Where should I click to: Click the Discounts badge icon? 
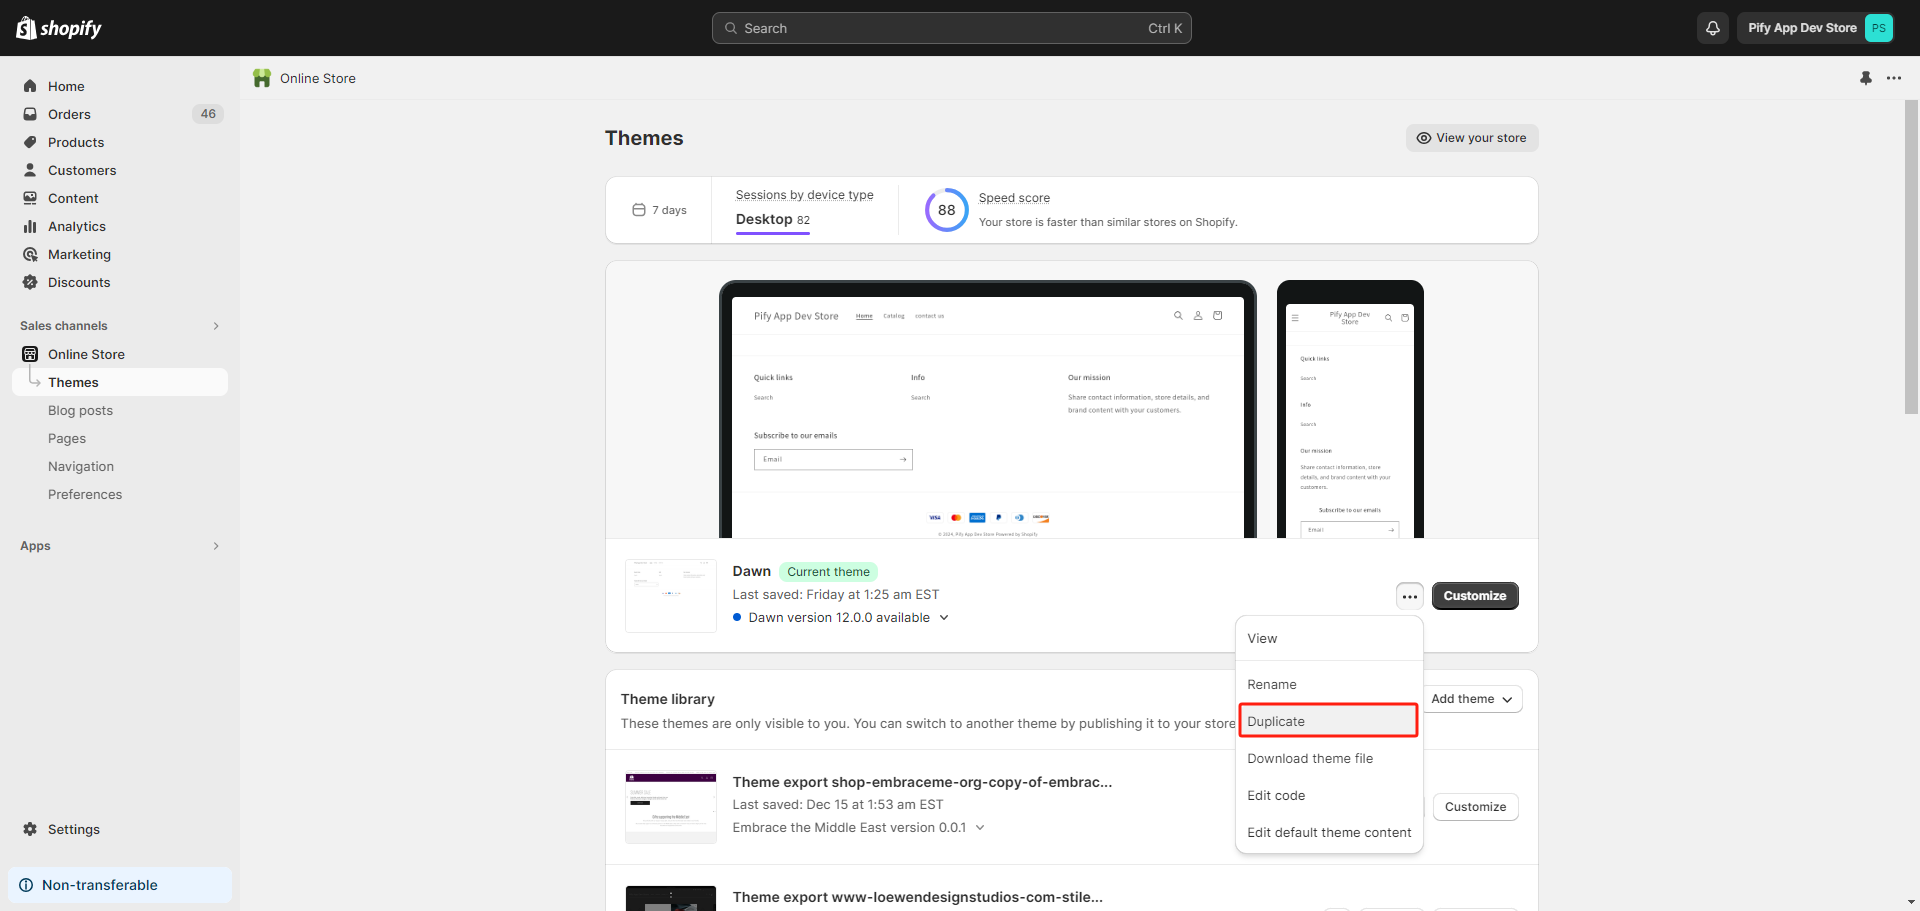(30, 282)
